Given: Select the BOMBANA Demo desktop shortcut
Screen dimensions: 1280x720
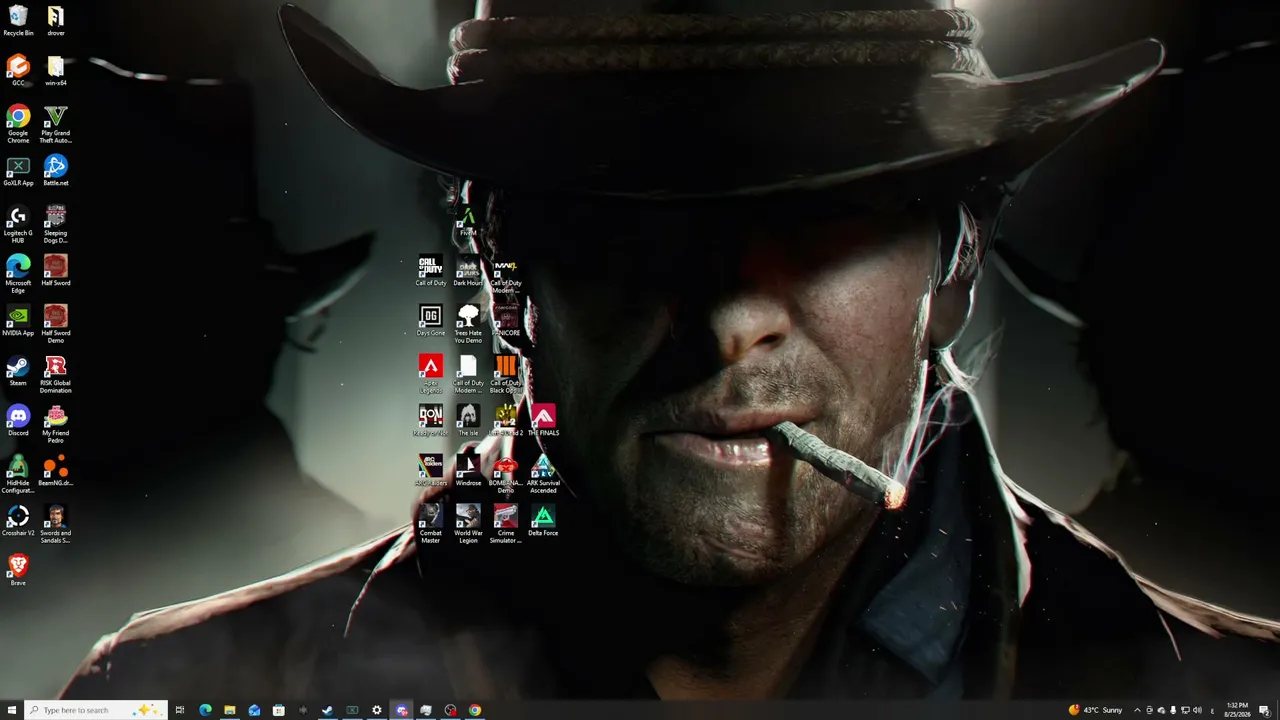Looking at the screenshot, I should (506, 475).
